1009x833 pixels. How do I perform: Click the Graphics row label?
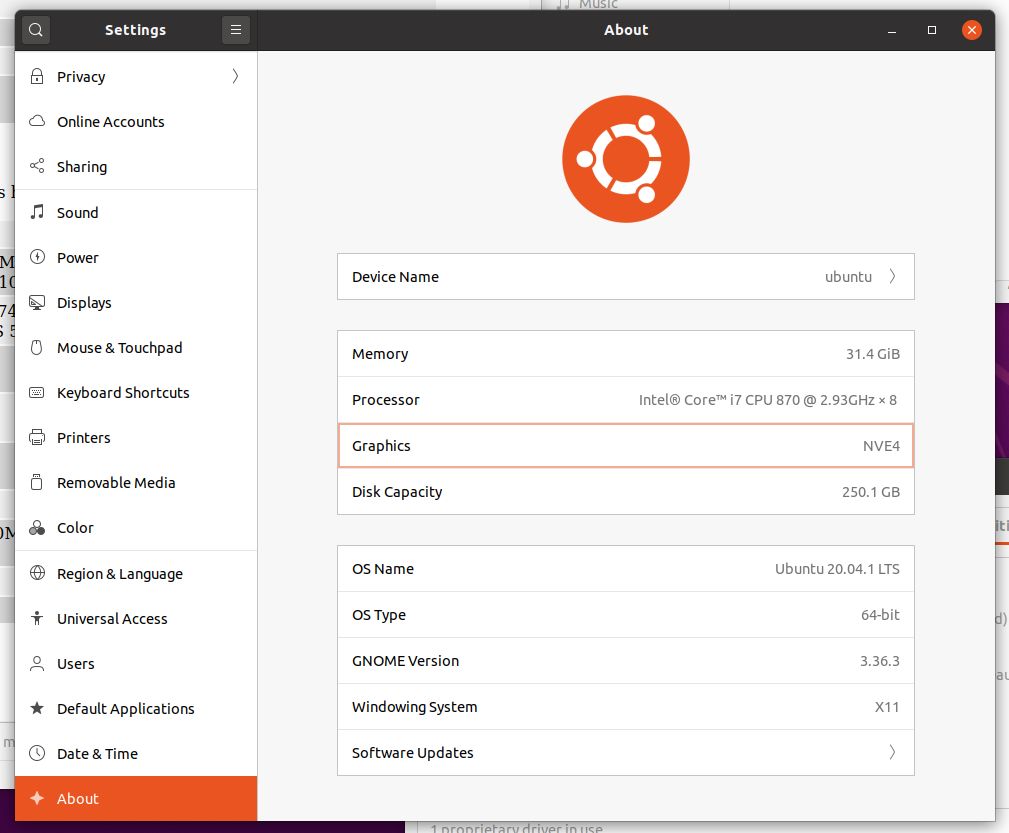coord(381,446)
